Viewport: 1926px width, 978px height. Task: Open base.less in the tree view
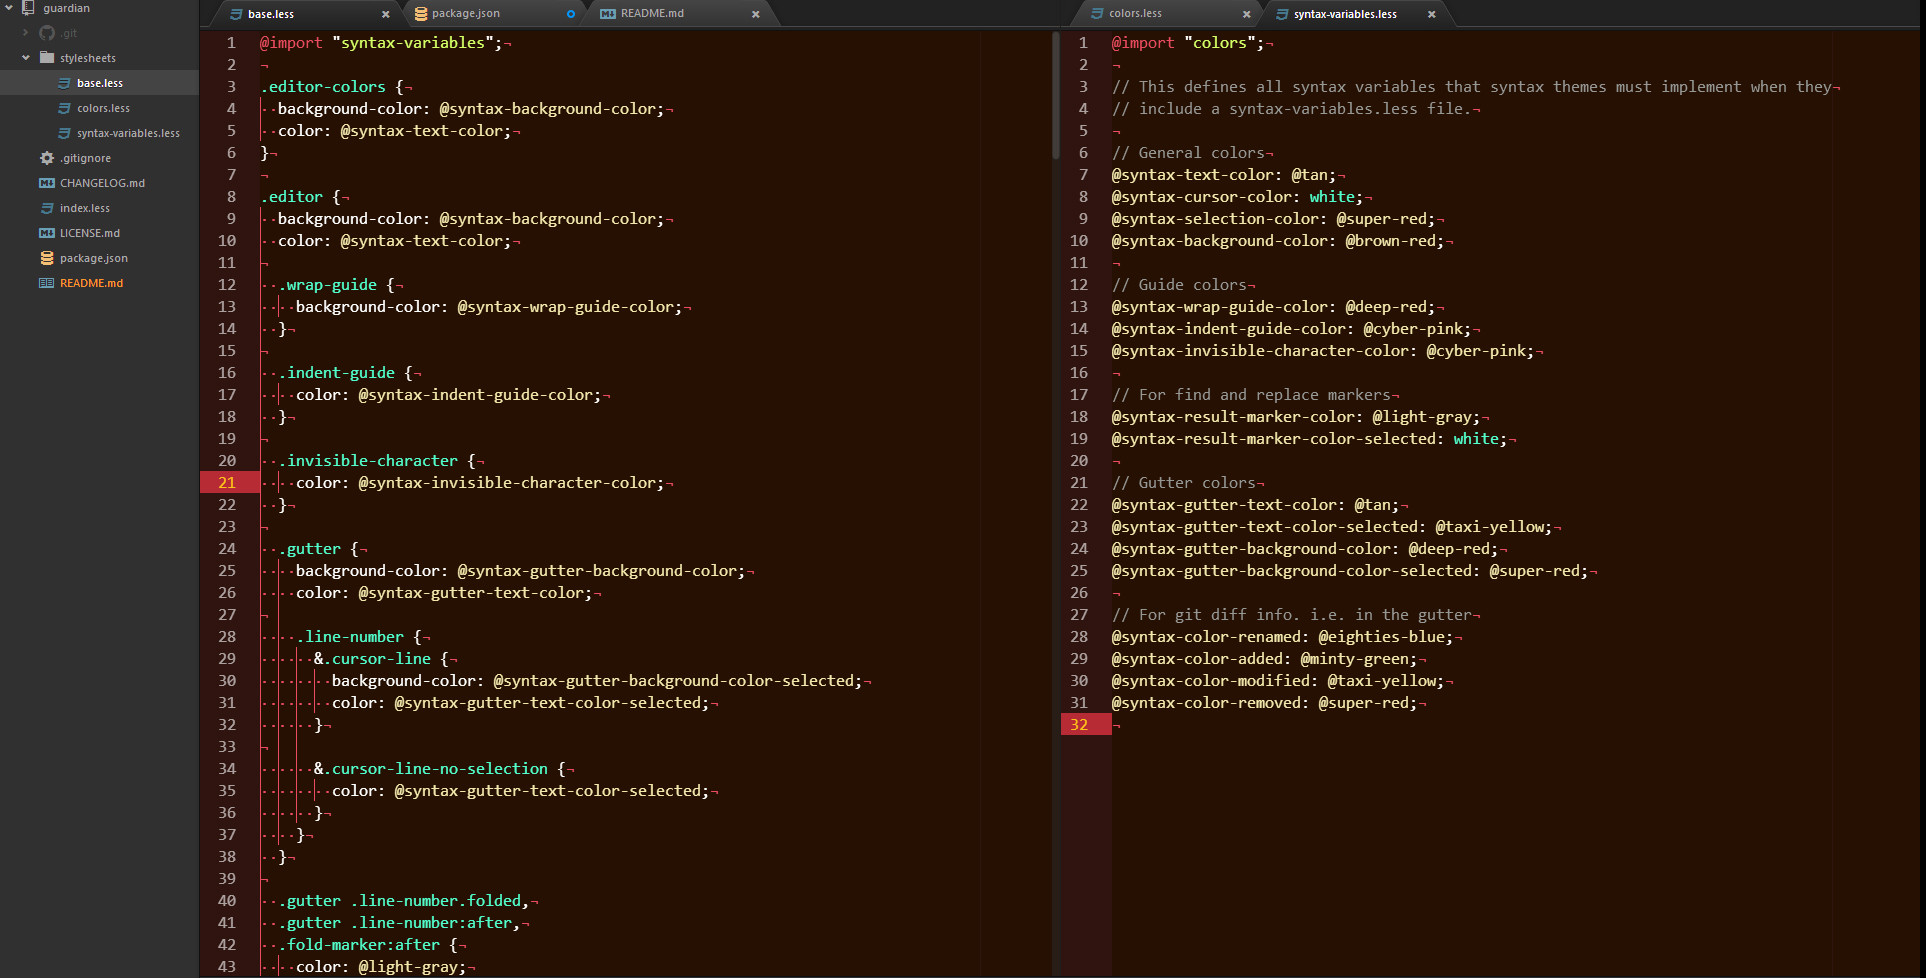[x=99, y=83]
